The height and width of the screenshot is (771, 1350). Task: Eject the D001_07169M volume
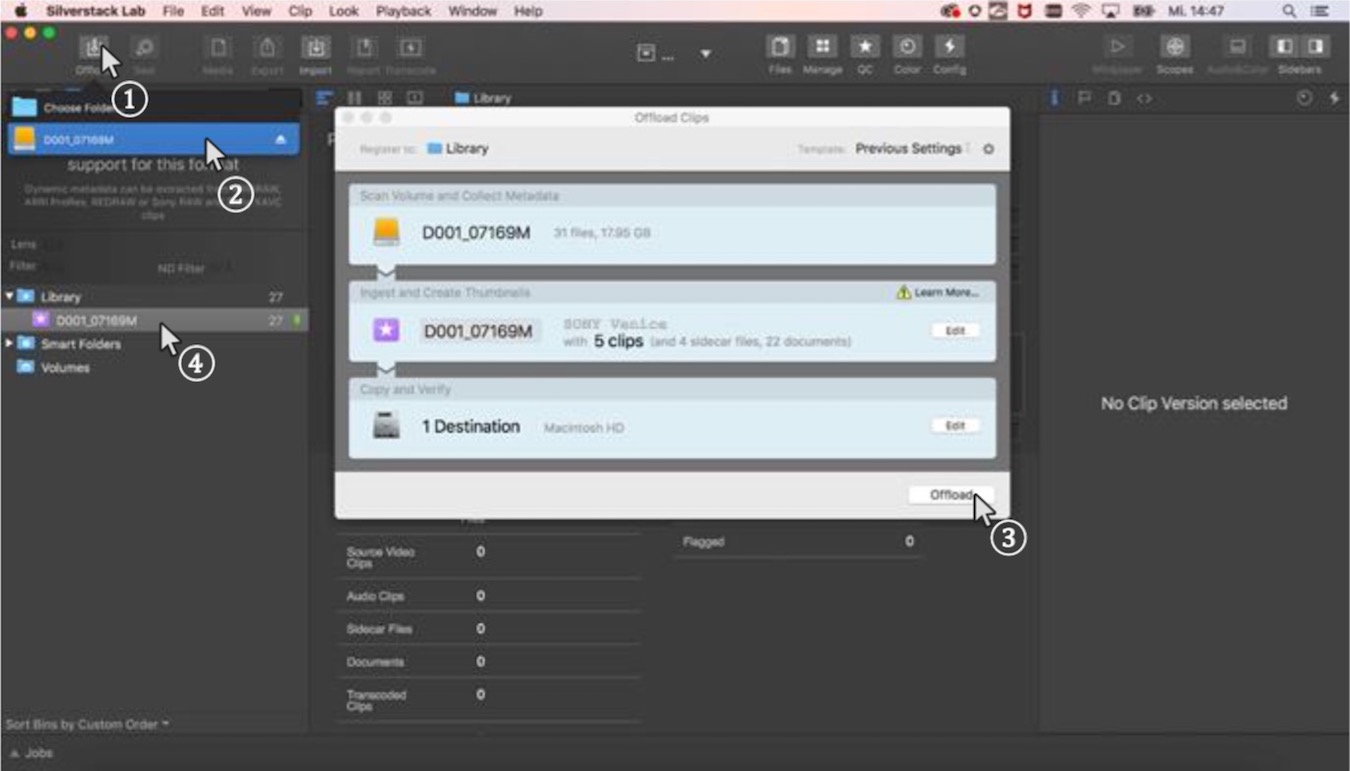281,140
